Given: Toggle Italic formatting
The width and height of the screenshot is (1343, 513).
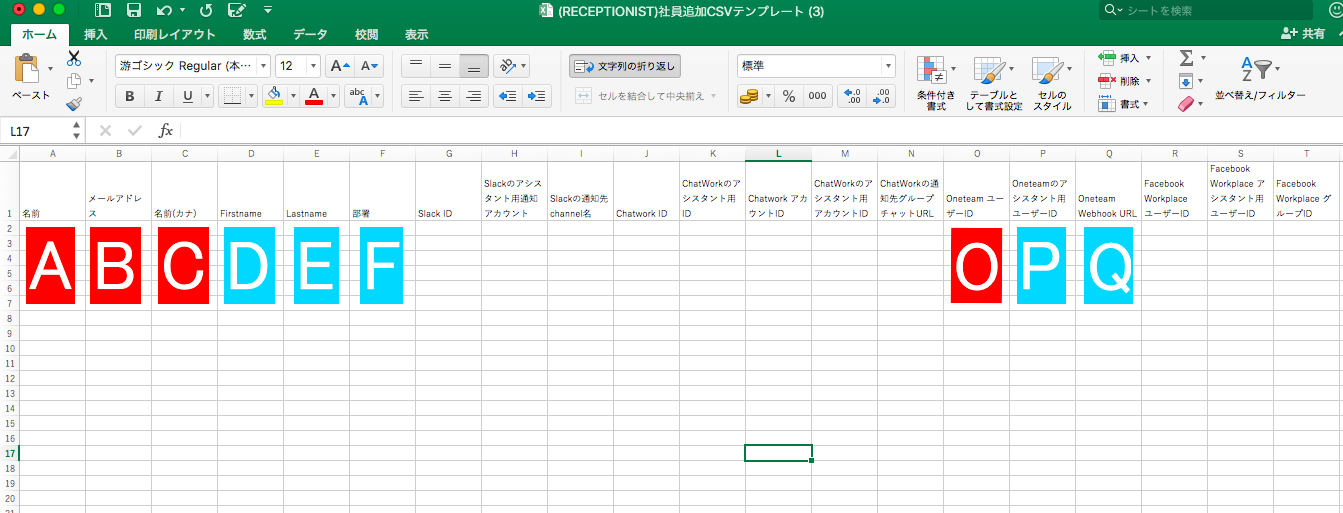Looking at the screenshot, I should click(x=158, y=96).
